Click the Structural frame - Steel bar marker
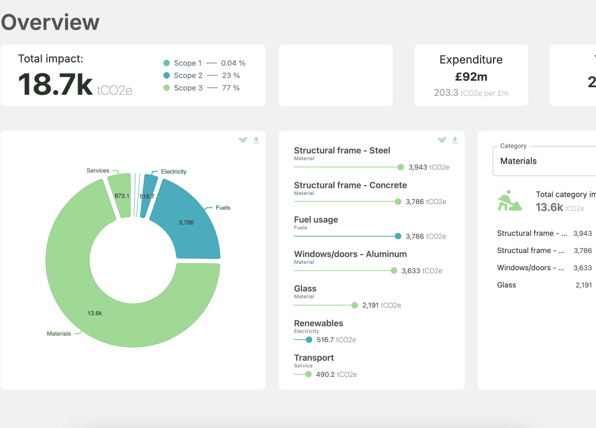This screenshot has height=428, width=596. click(400, 167)
